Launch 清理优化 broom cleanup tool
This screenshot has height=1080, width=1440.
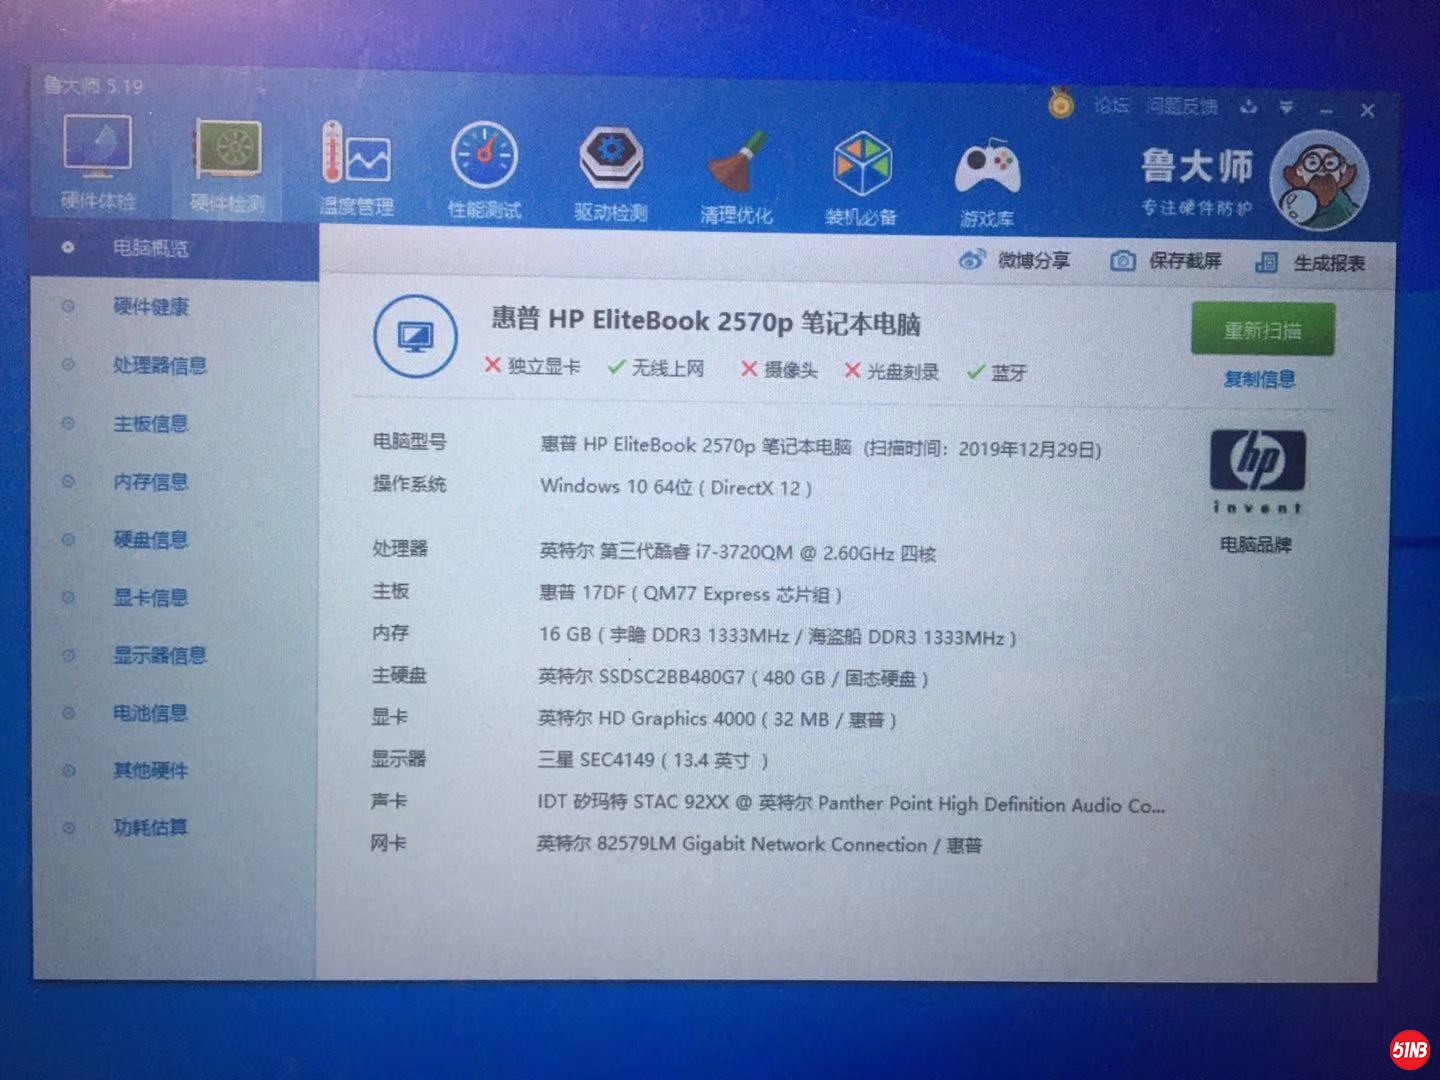[x=736, y=172]
